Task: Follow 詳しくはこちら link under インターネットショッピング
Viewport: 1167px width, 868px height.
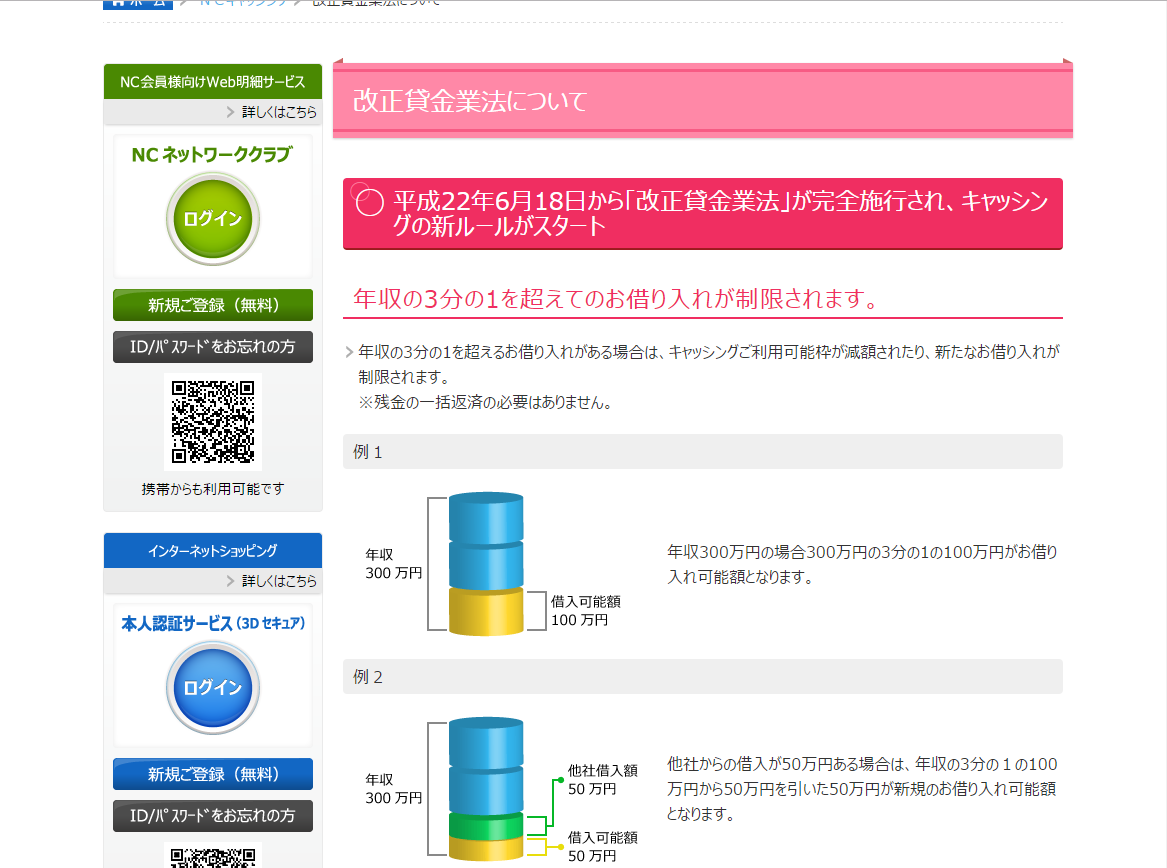Action: (272, 581)
